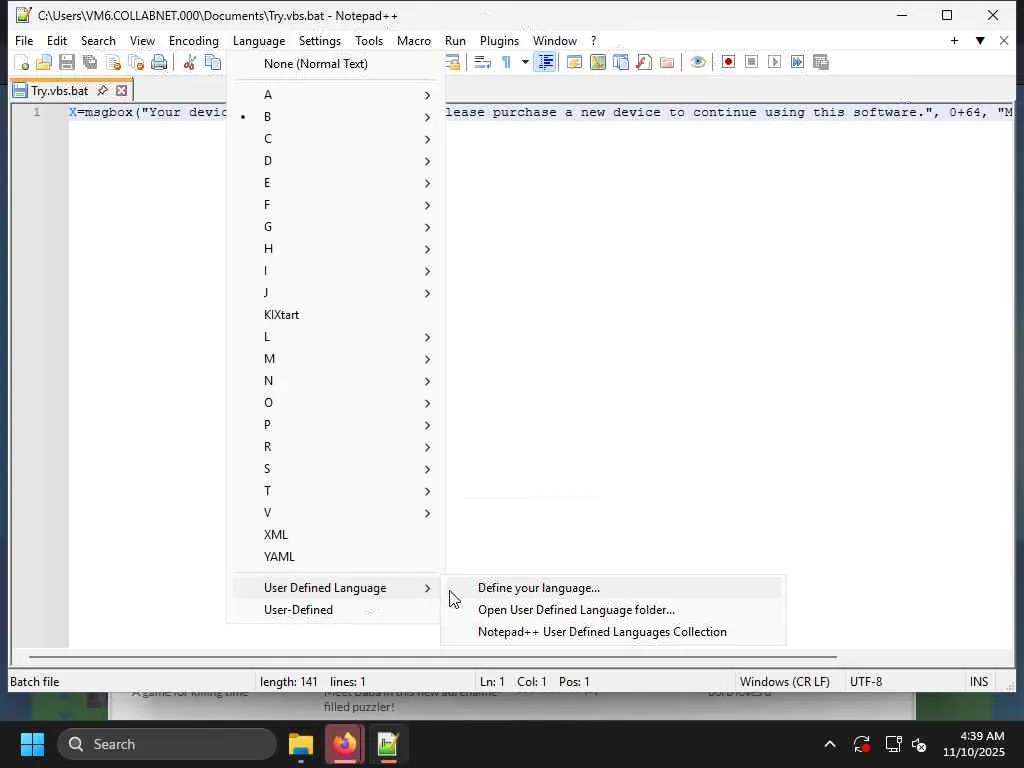This screenshot has width=1024, height=768.
Task: Click the taskbar Search box
Action: point(167,744)
